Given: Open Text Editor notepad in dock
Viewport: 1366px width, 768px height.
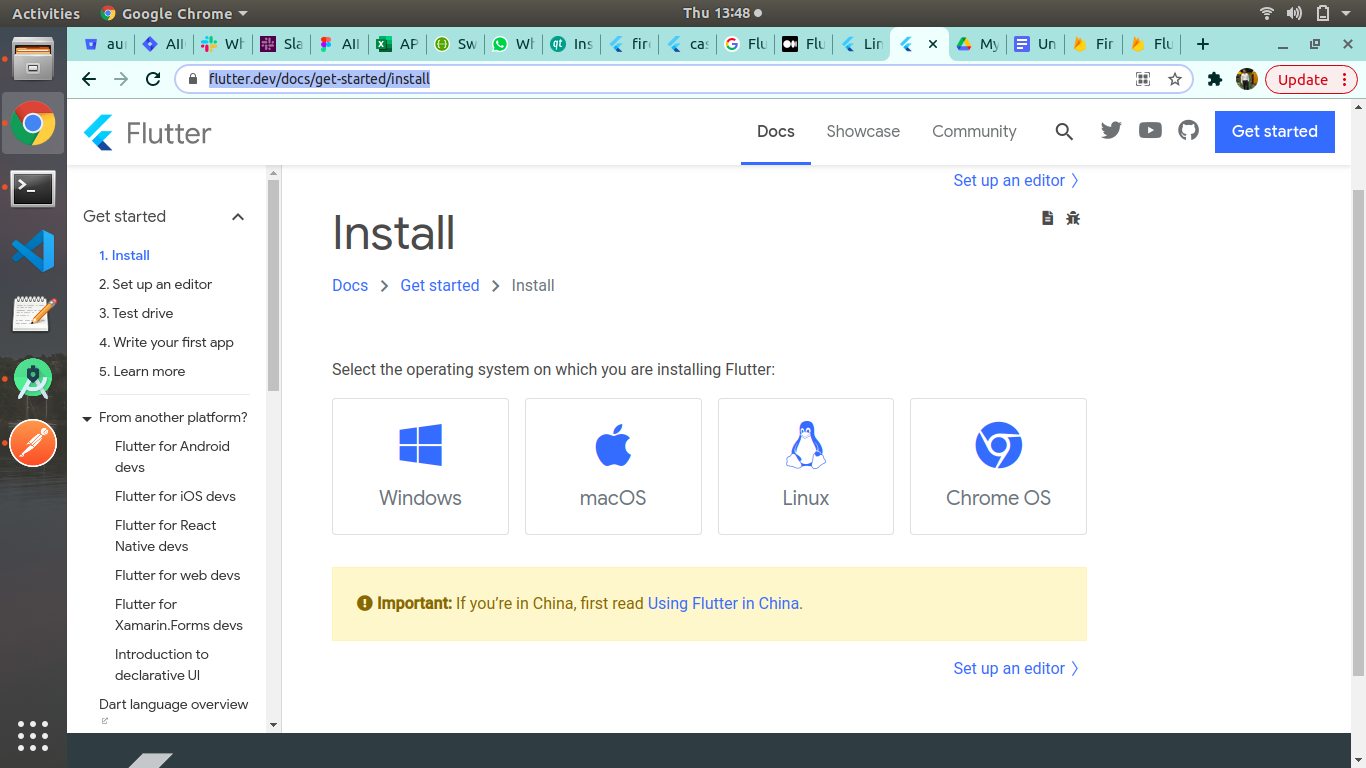Looking at the screenshot, I should tap(33, 314).
